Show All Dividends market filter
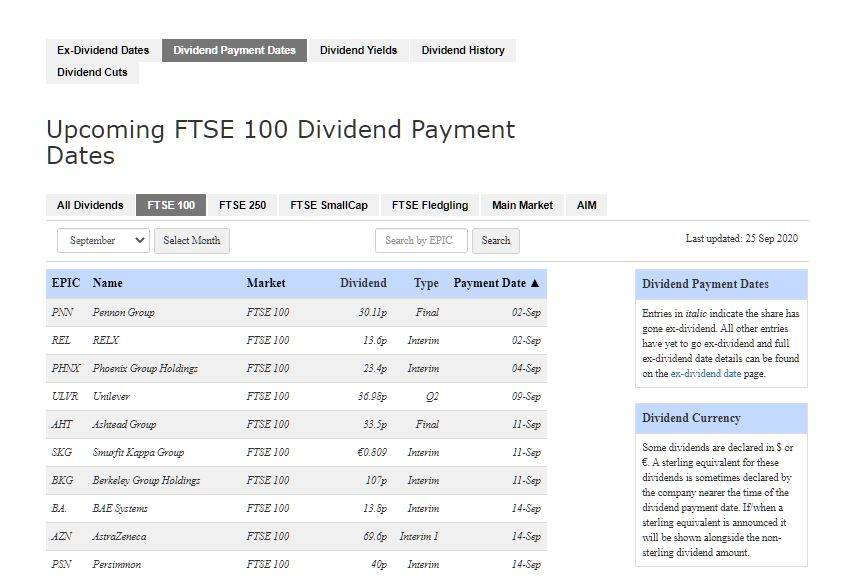 pos(90,205)
